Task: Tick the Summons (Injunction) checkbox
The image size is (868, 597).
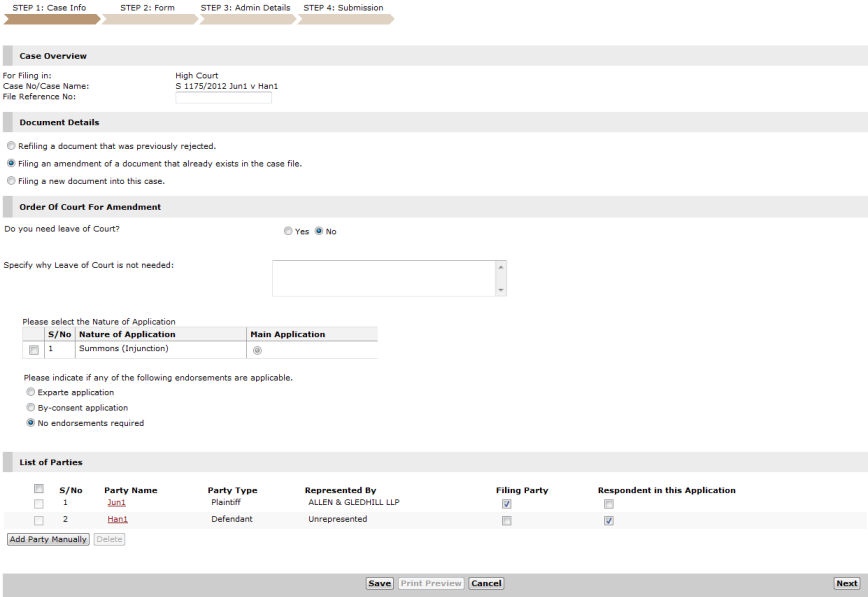Action: pyautogui.click(x=33, y=350)
